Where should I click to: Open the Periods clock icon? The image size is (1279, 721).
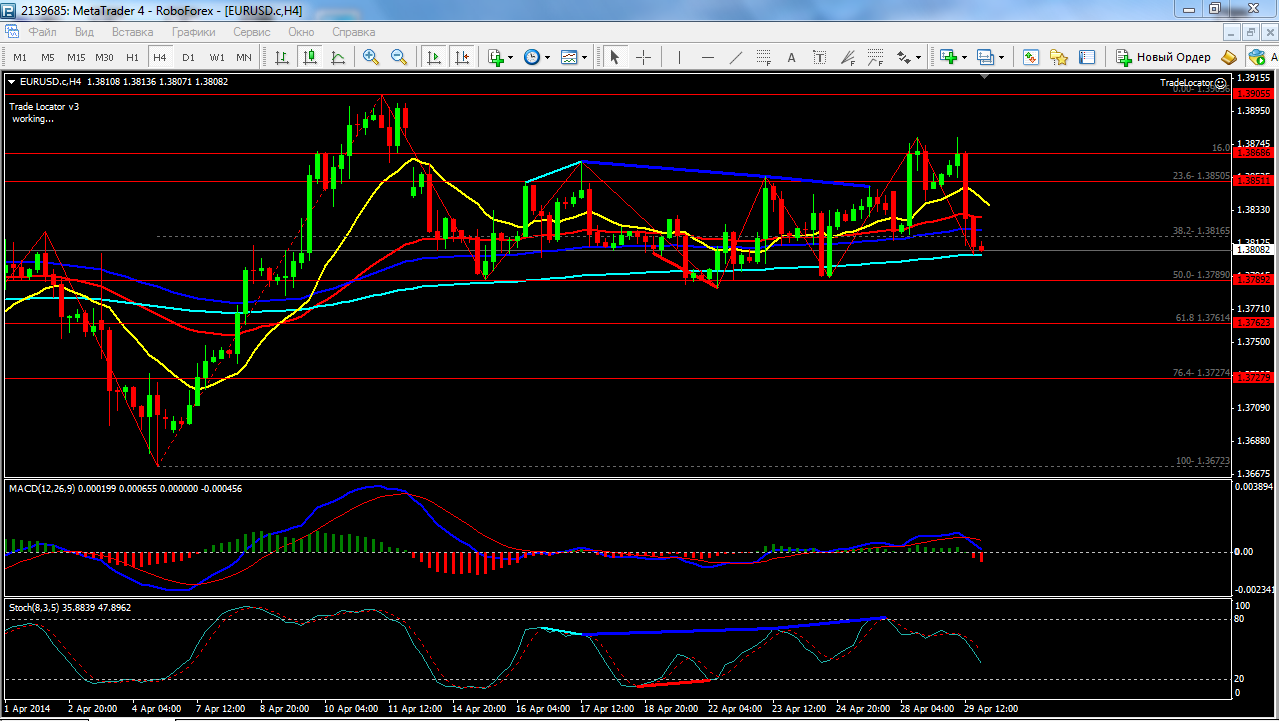tap(531, 57)
